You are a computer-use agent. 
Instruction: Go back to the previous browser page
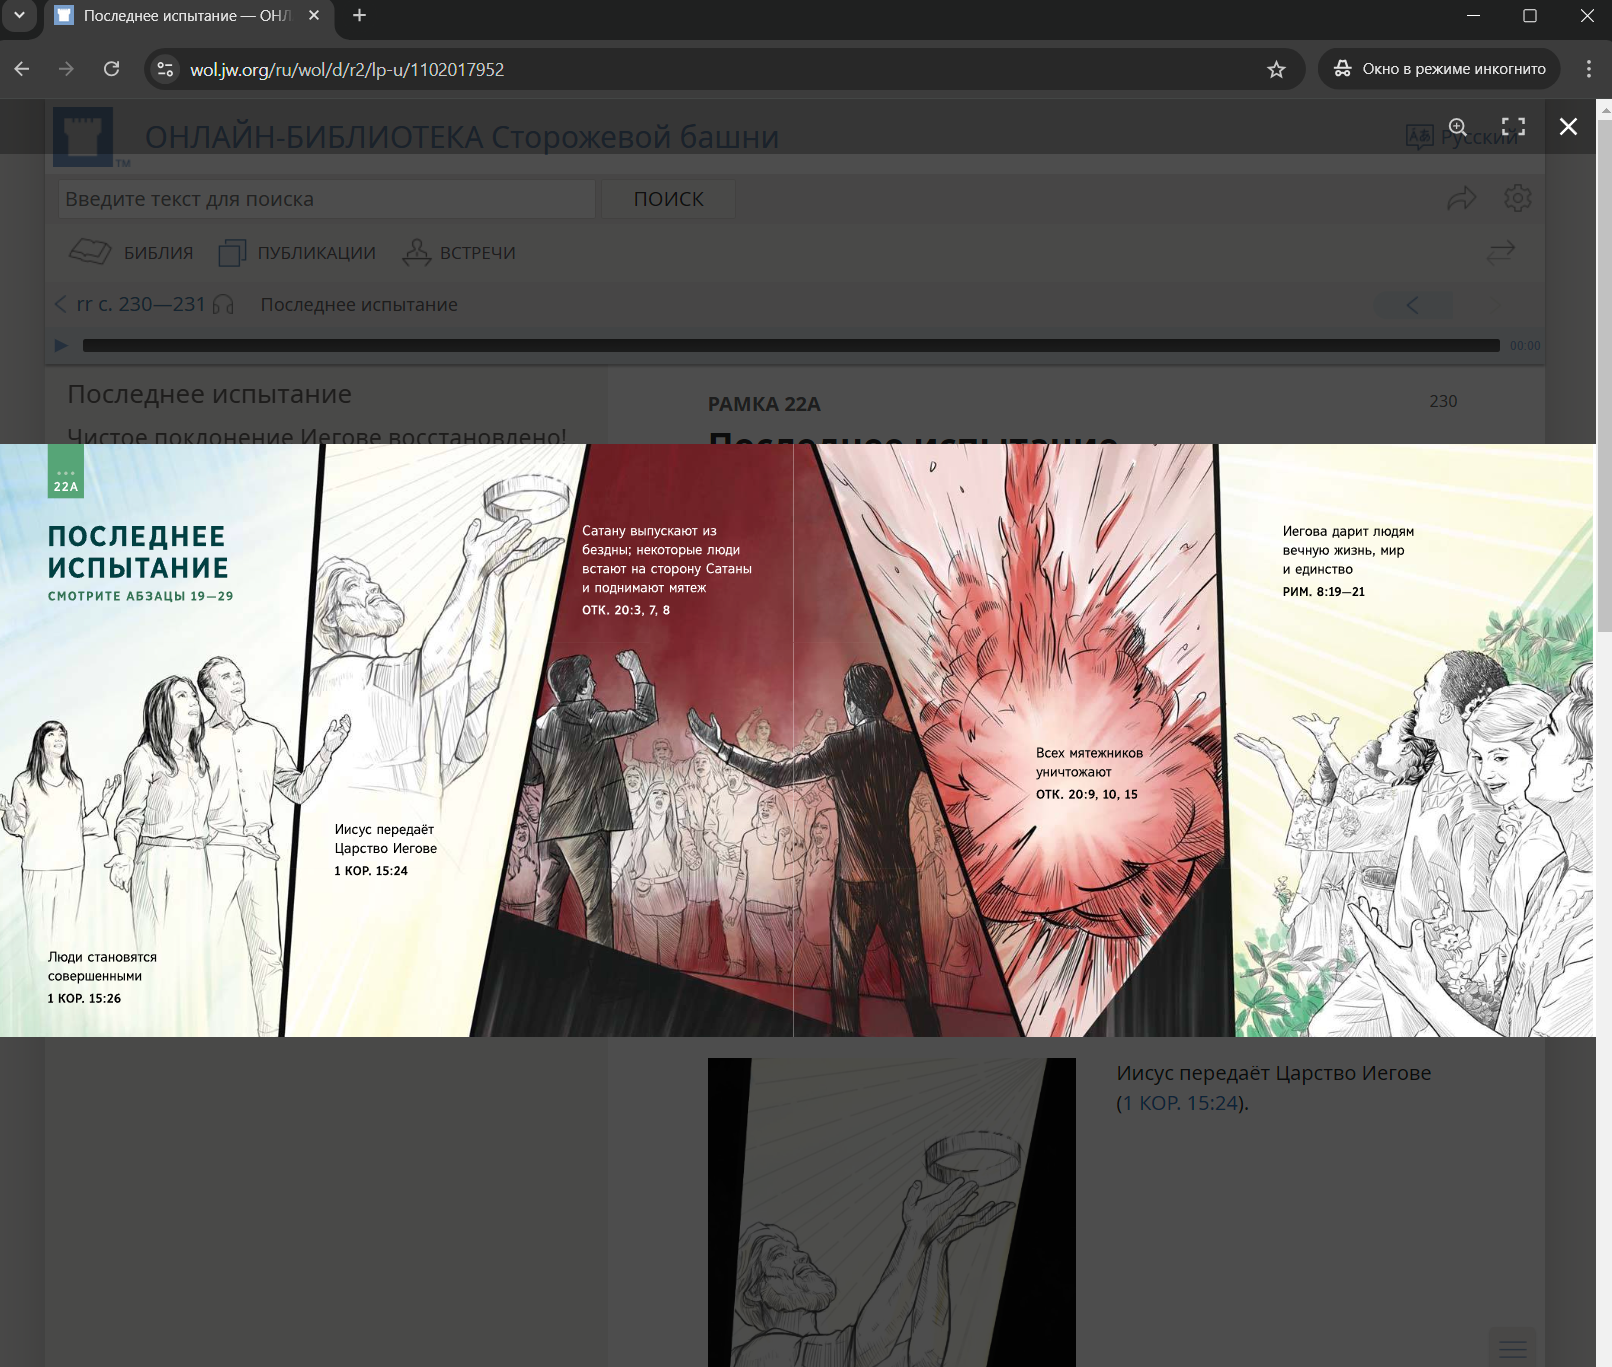pos(22,69)
